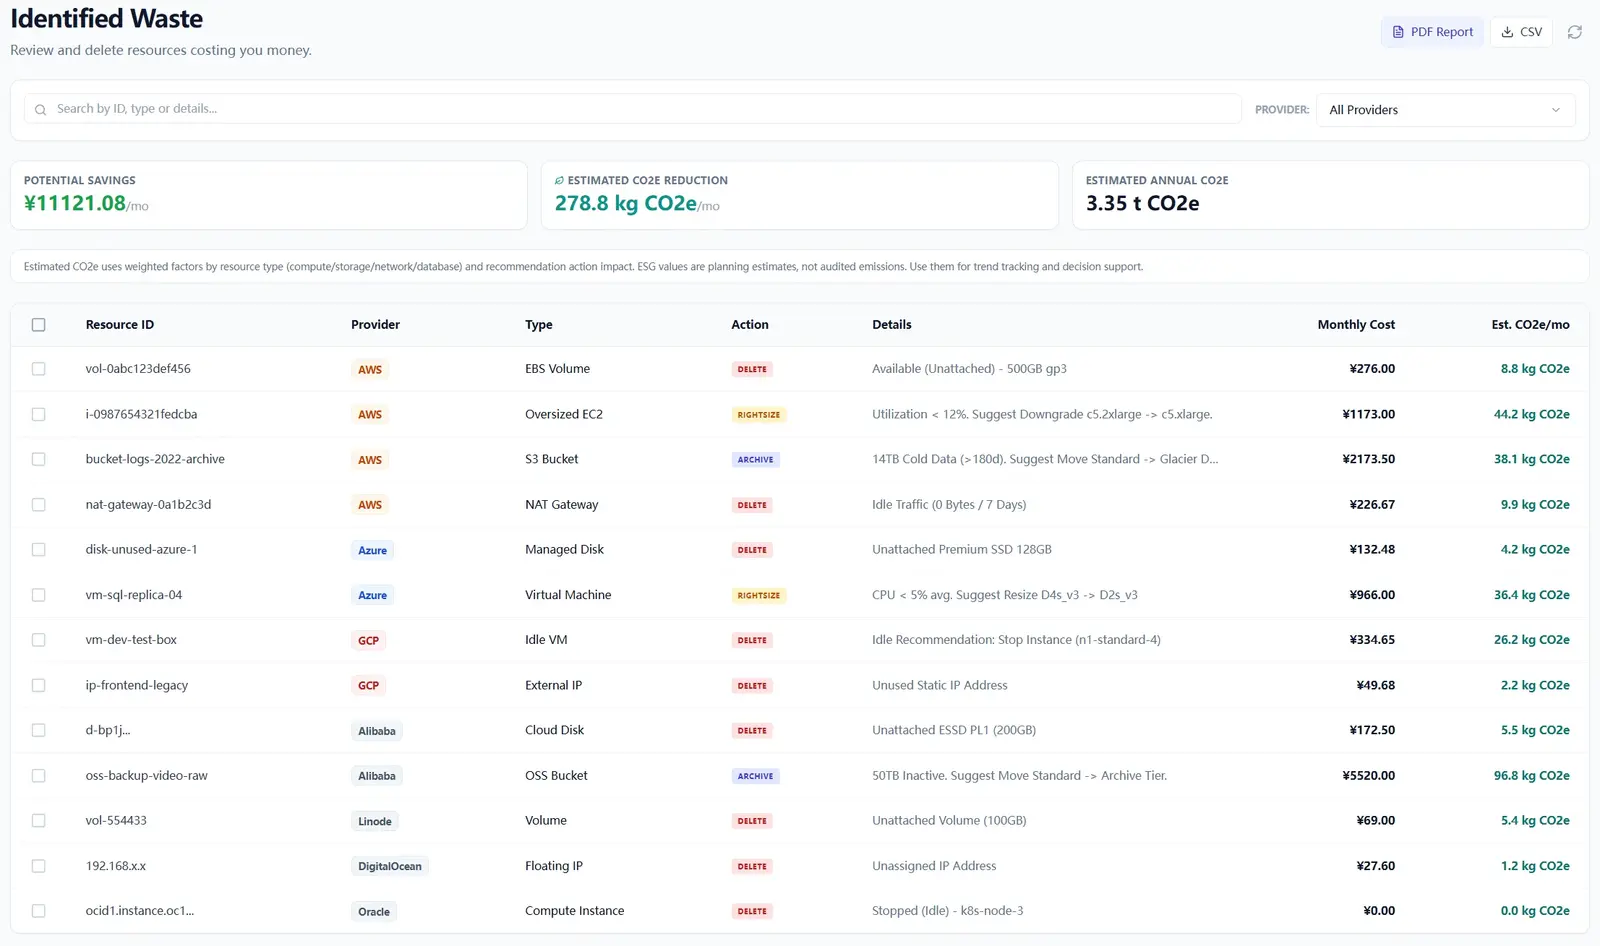Image resolution: width=1600 pixels, height=946 pixels.
Task: Click Azure tag on disk-unused-azure-1 row
Action: (x=372, y=550)
